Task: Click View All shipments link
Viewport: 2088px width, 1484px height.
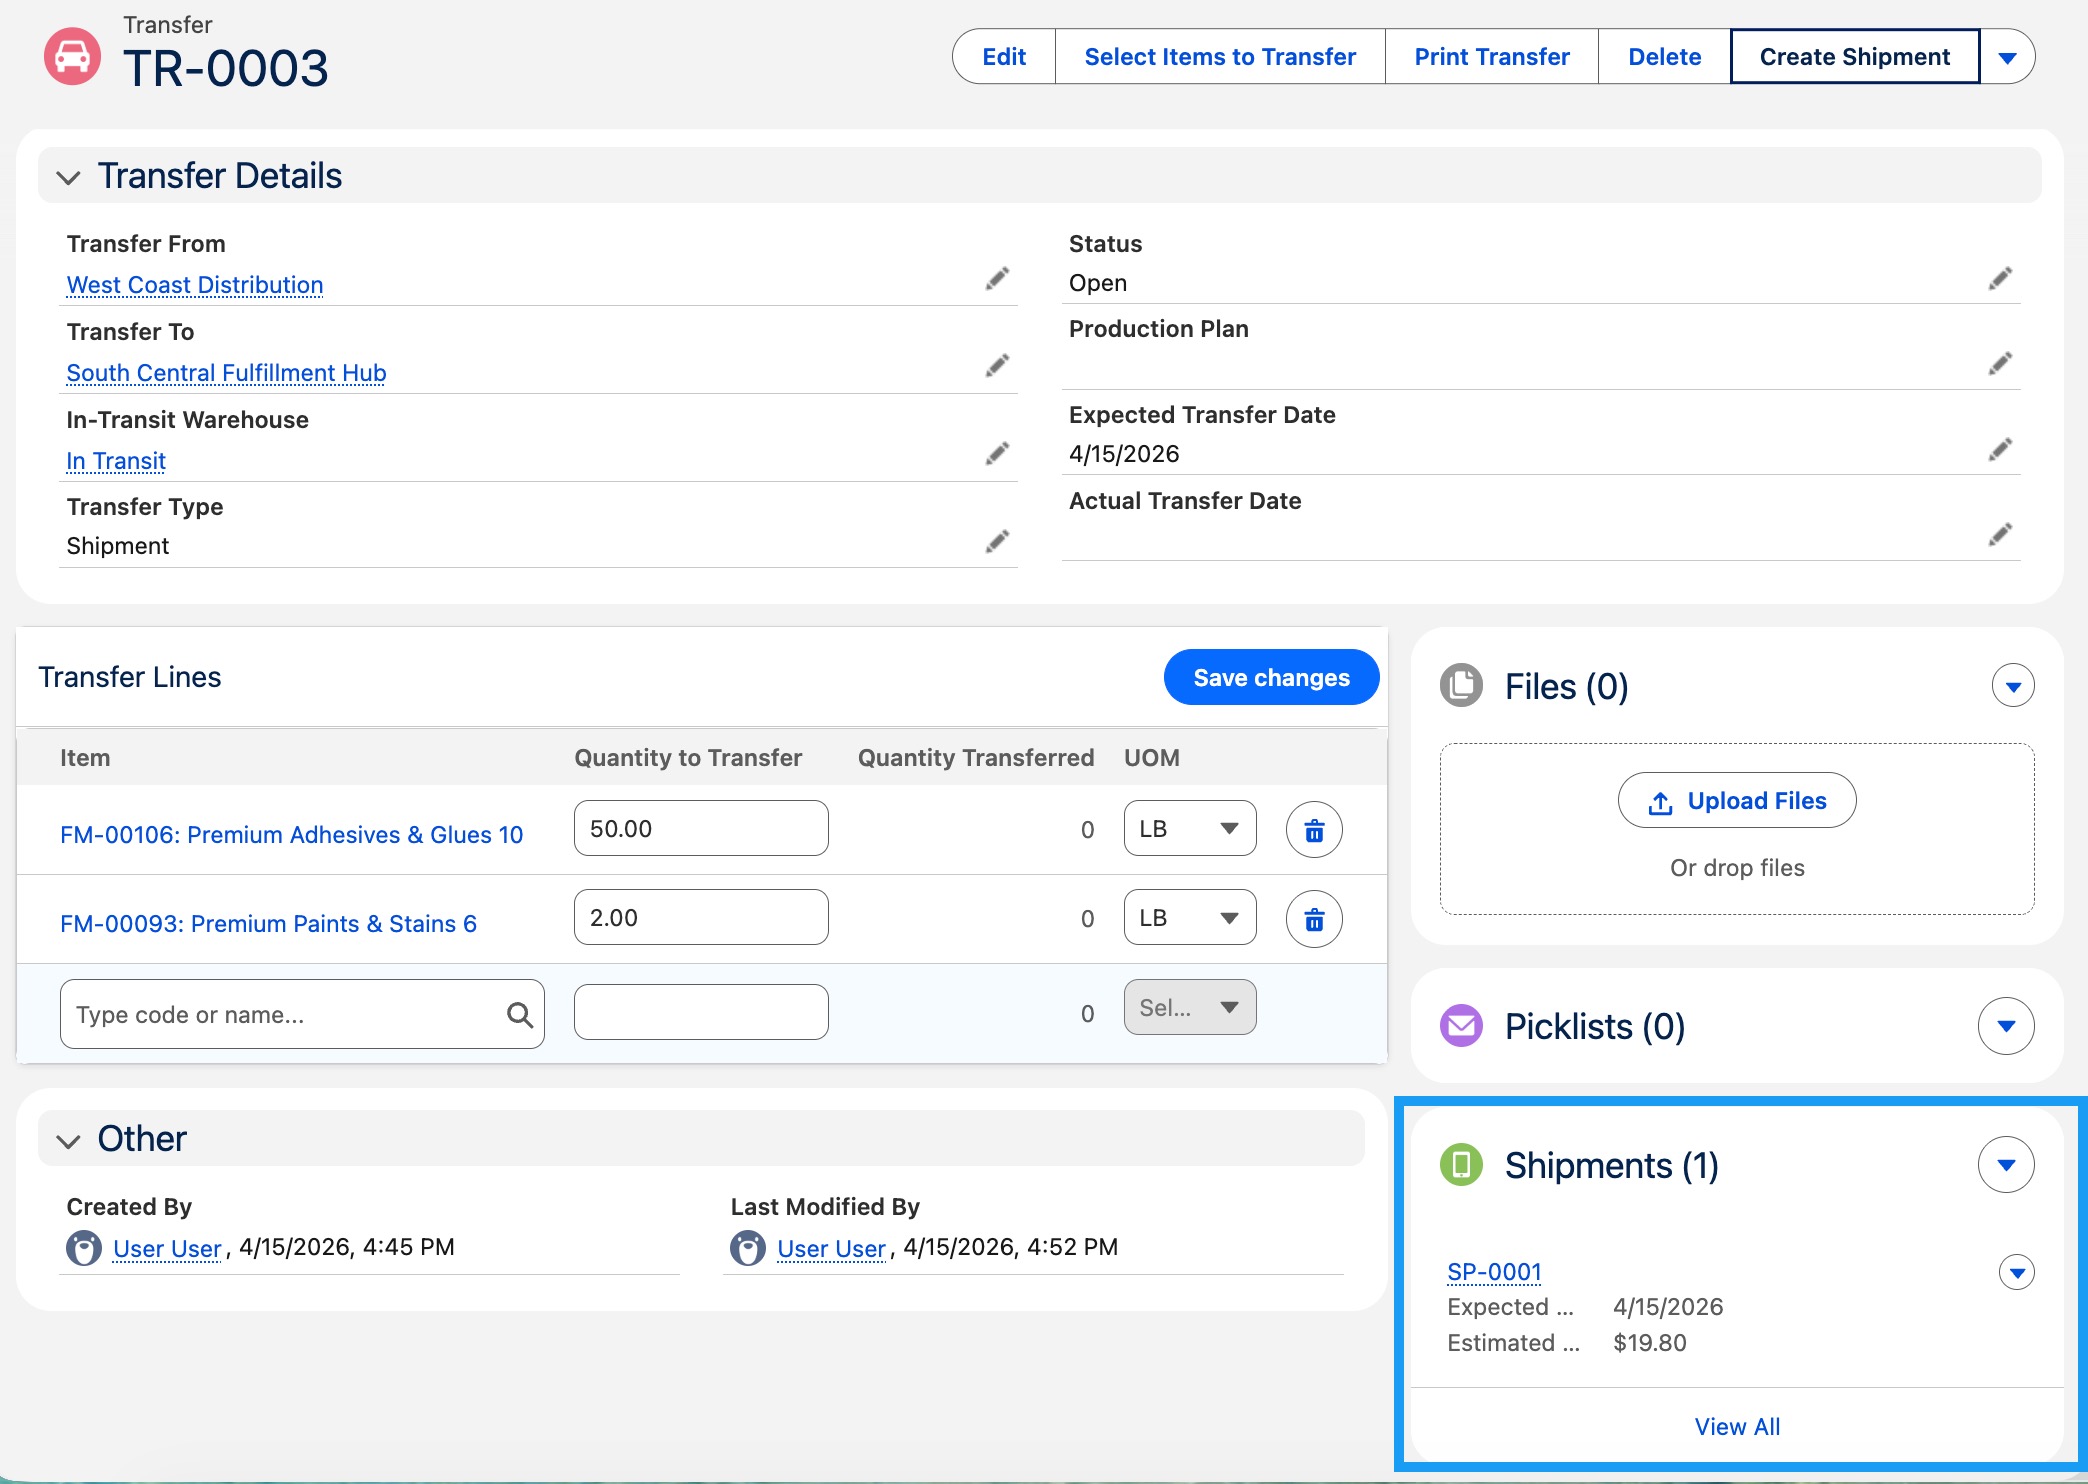Action: (1737, 1427)
